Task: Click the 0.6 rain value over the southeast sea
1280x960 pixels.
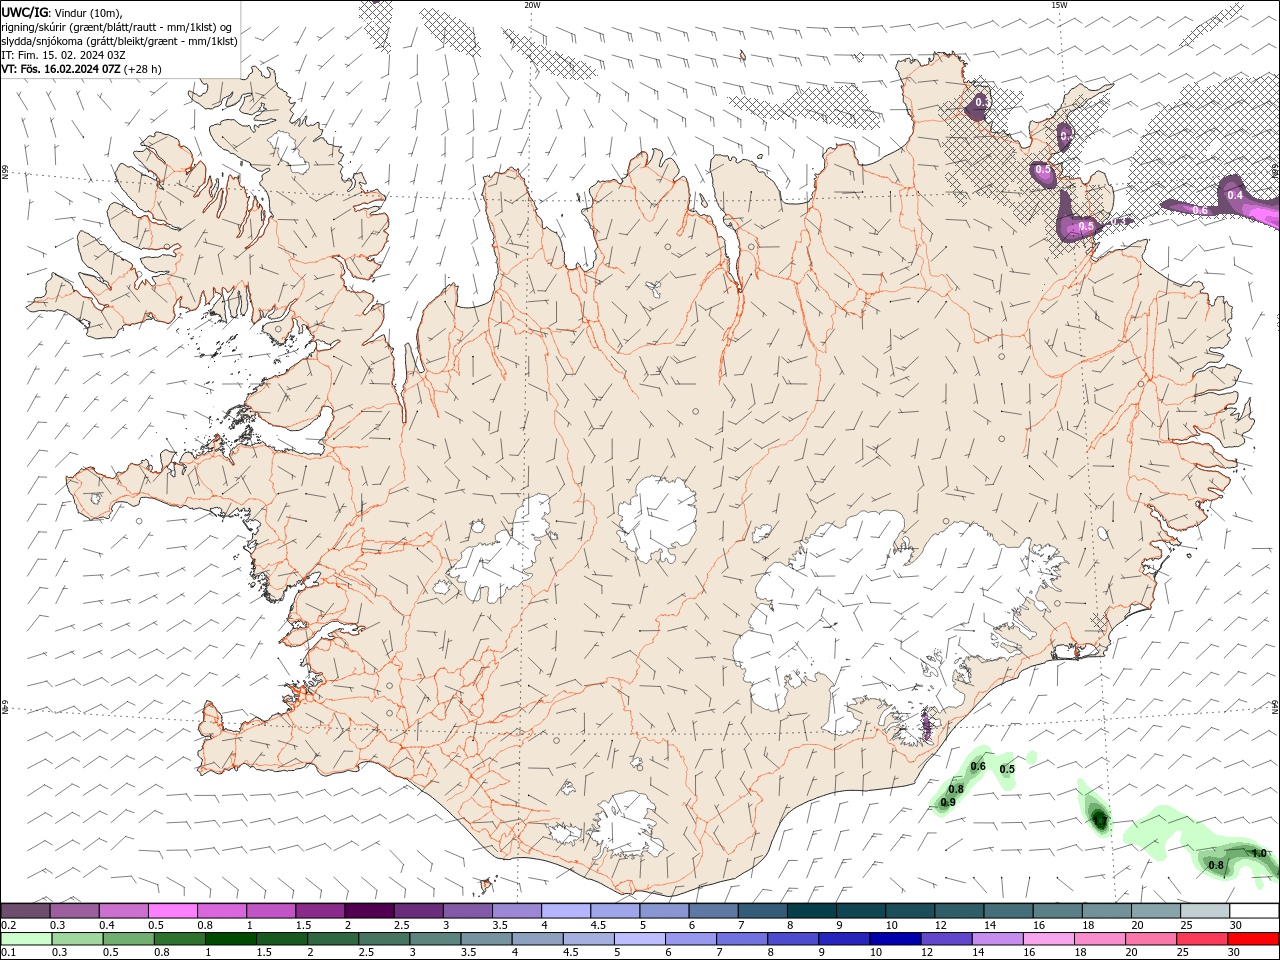Action: 978,767
